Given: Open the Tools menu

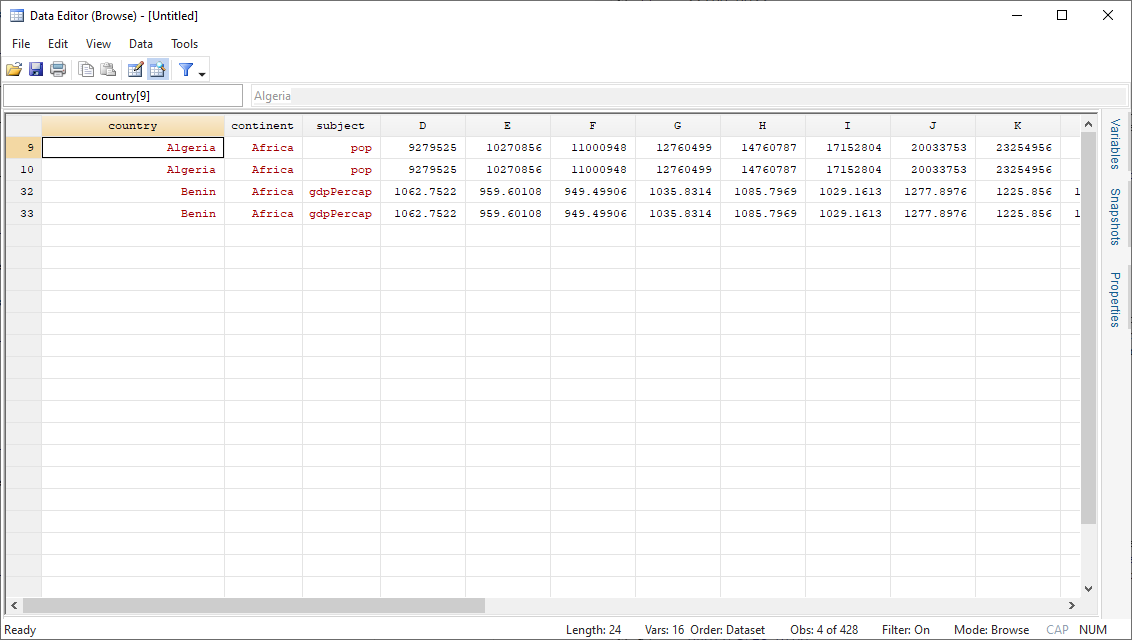Looking at the screenshot, I should (x=184, y=43).
